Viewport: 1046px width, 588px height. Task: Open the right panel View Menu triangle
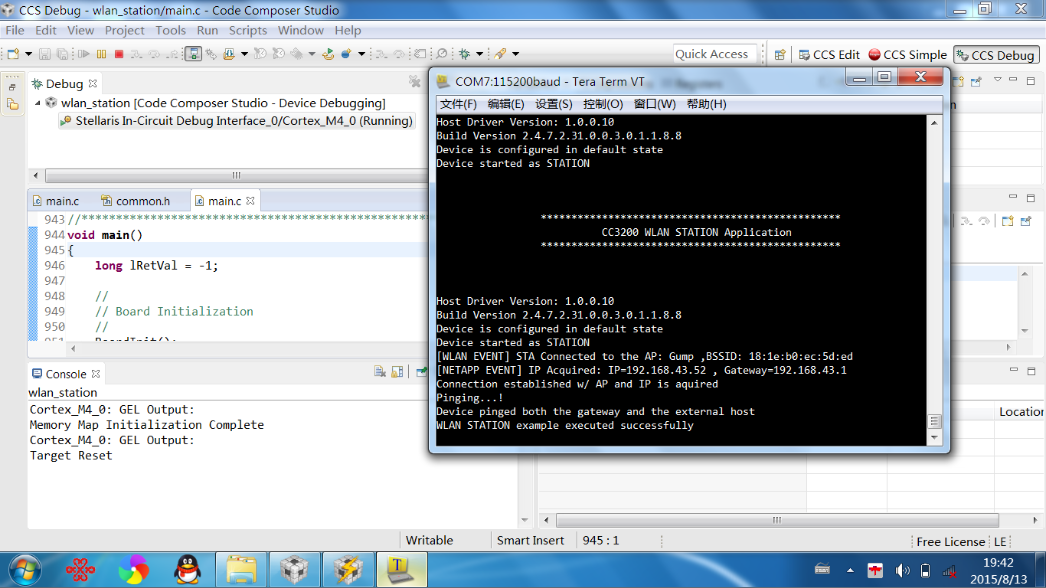997,79
